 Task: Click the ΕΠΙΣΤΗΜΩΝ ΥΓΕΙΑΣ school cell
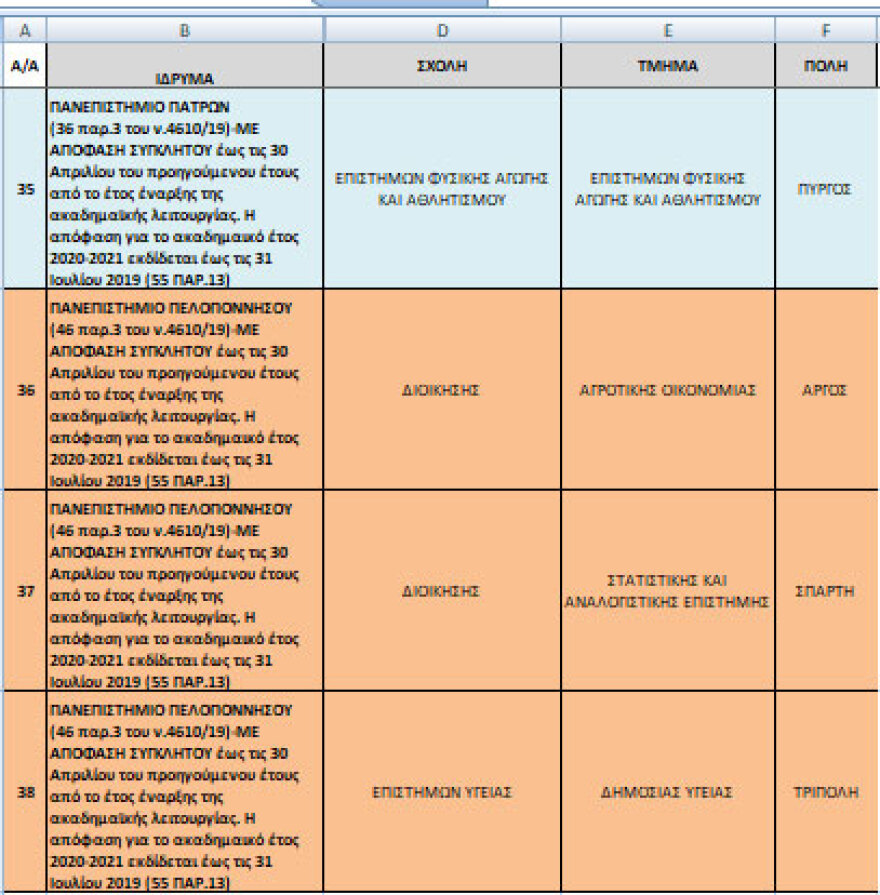point(443,792)
